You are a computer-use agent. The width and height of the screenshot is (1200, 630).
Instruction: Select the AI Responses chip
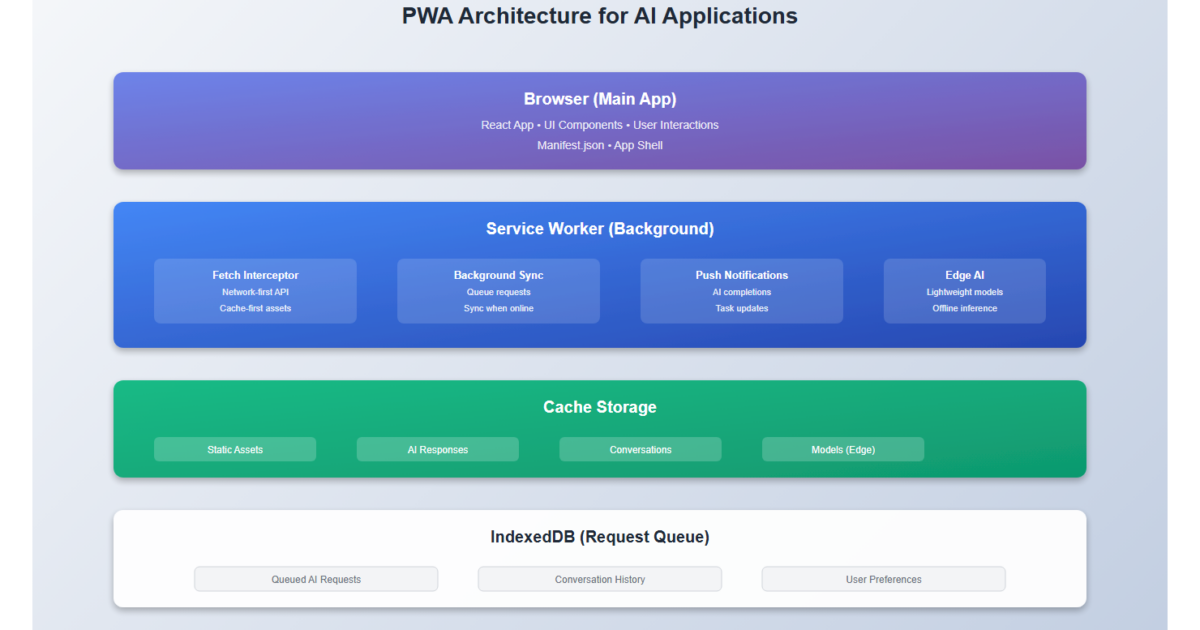[437, 450]
